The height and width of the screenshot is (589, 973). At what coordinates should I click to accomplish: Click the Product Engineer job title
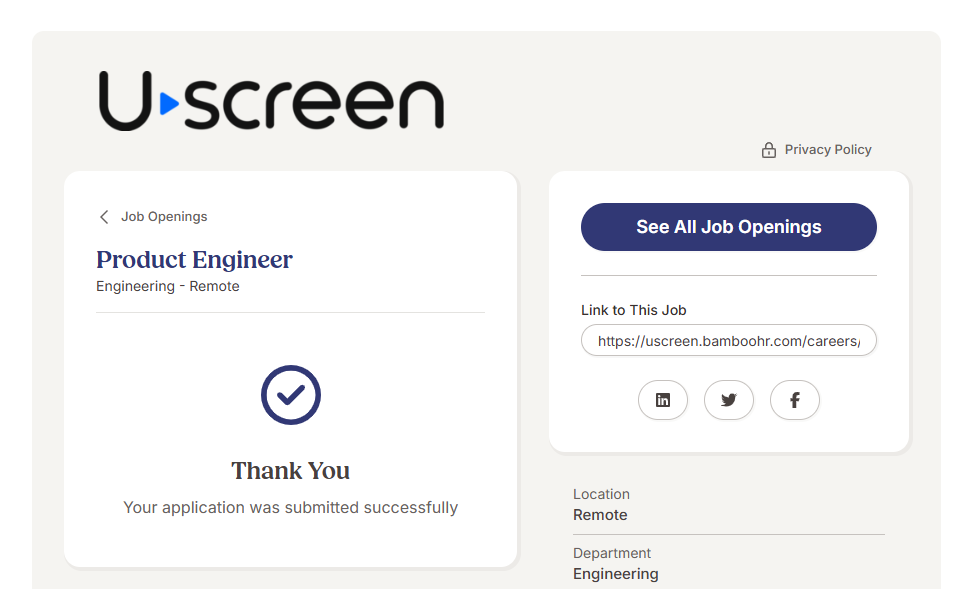coord(194,260)
